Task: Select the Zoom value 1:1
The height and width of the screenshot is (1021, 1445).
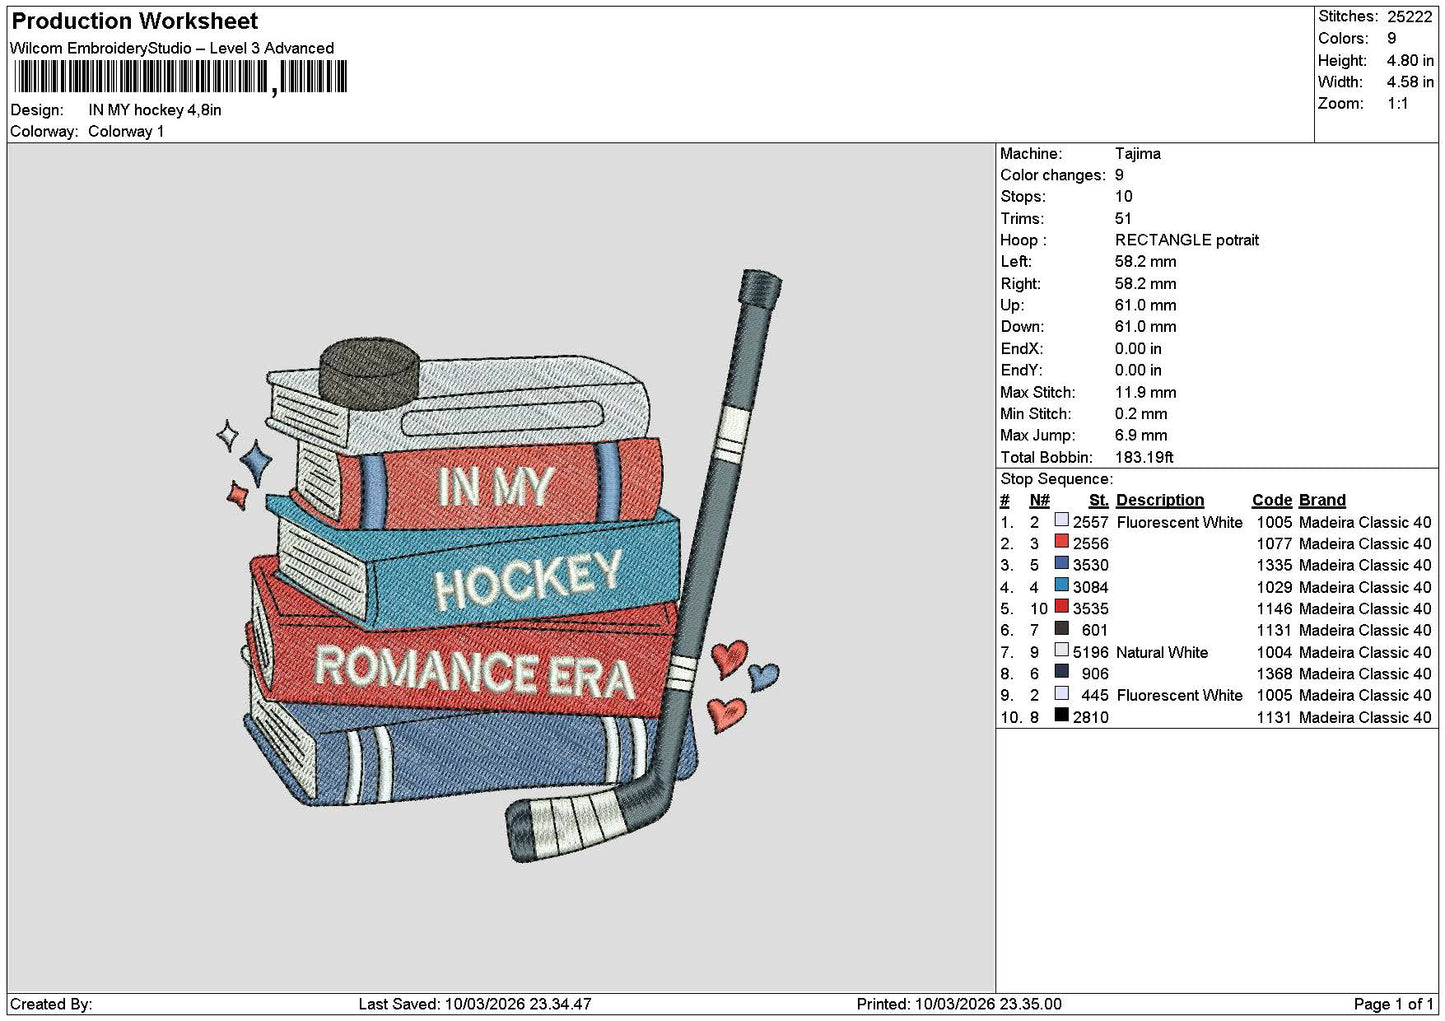Action: click(1397, 104)
